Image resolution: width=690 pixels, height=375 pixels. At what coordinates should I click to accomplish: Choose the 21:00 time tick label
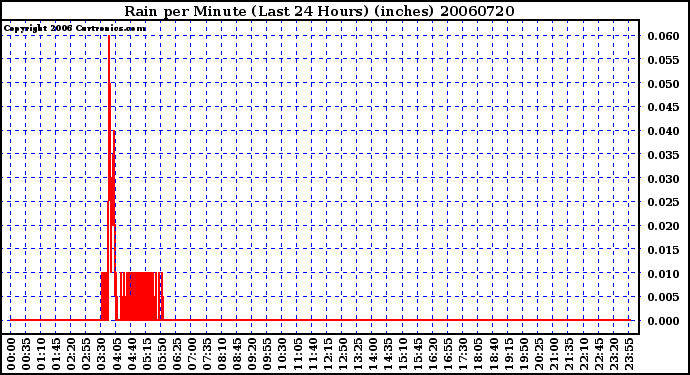click(x=553, y=354)
